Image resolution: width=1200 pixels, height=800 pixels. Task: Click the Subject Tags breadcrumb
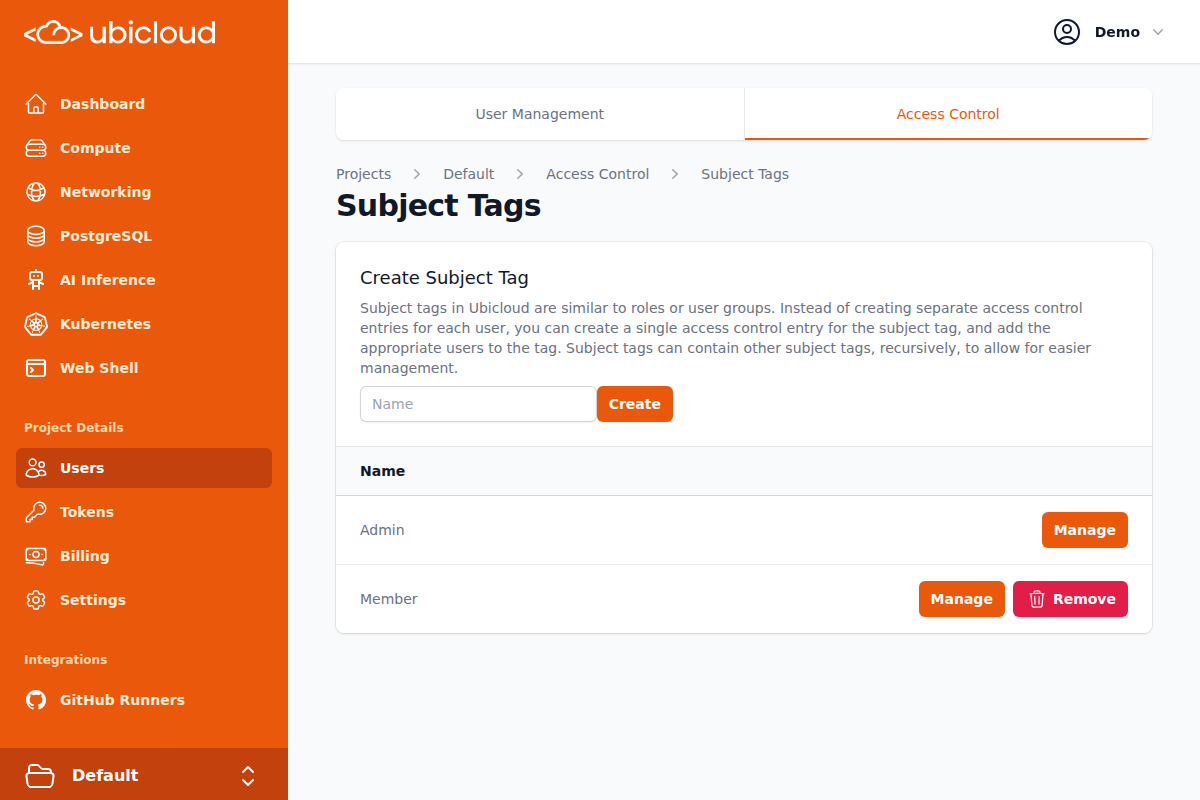745,174
